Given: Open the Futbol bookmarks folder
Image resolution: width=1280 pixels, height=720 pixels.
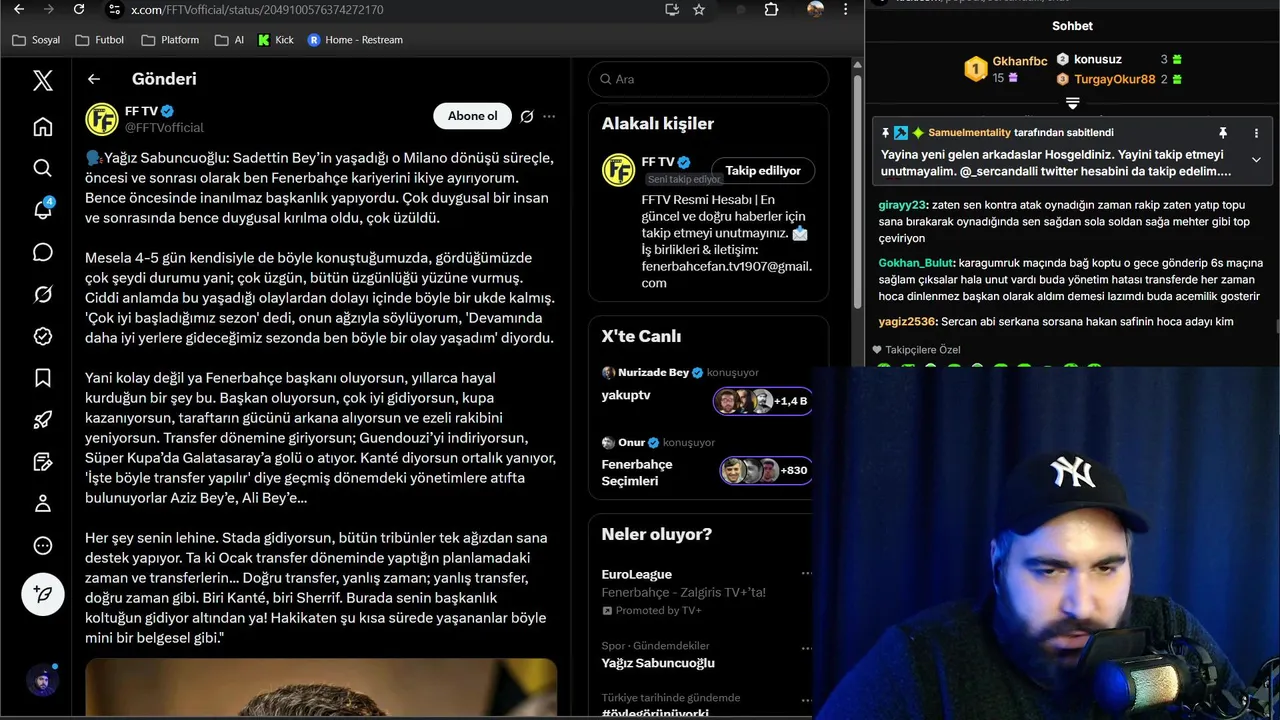Looking at the screenshot, I should click(x=100, y=40).
